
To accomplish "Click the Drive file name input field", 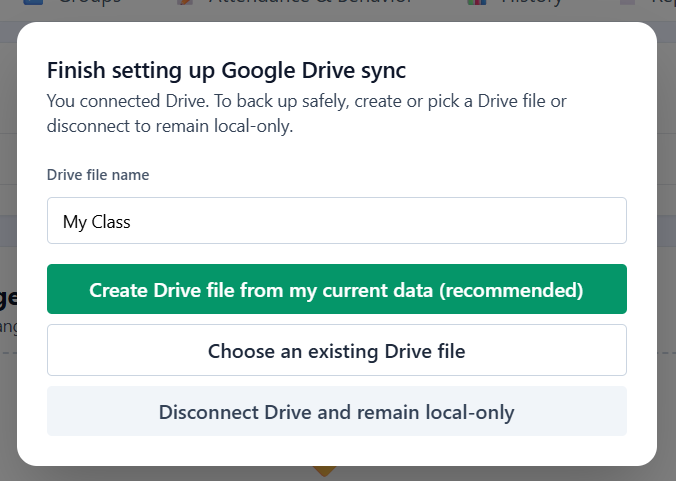I will [337, 221].
